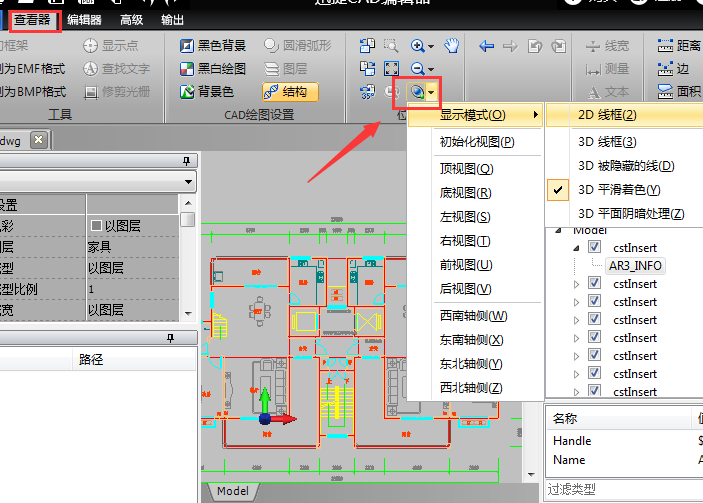703x503 pixels.
Task: Open the background color picker
Action: click(x=186, y=92)
